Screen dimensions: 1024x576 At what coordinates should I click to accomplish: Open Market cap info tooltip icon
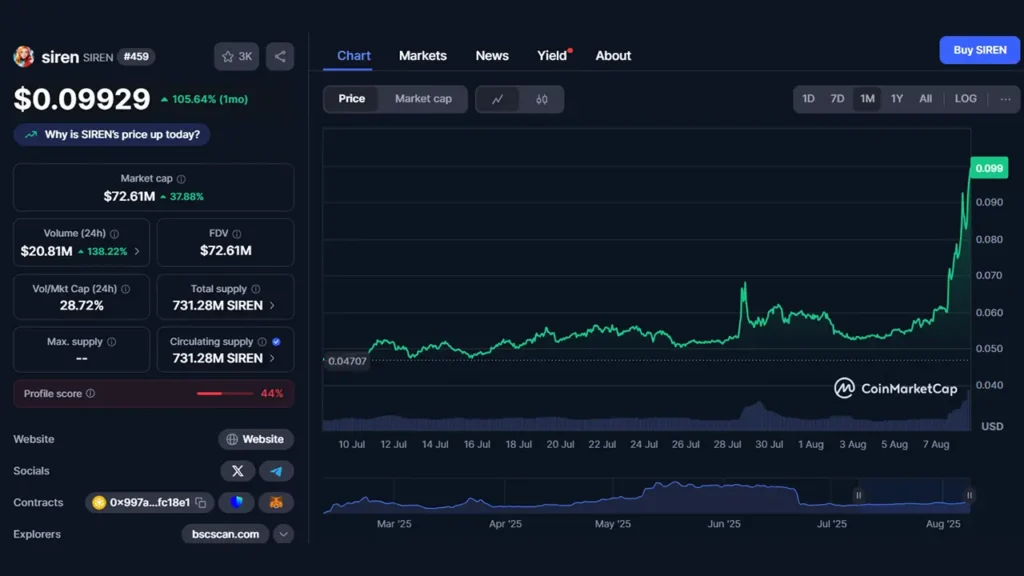pyautogui.click(x=181, y=179)
